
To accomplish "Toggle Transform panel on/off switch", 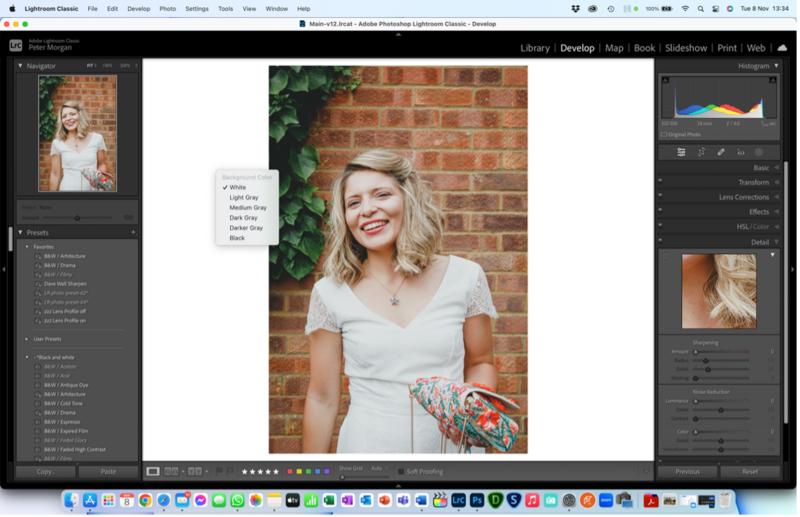I will click(x=661, y=180).
